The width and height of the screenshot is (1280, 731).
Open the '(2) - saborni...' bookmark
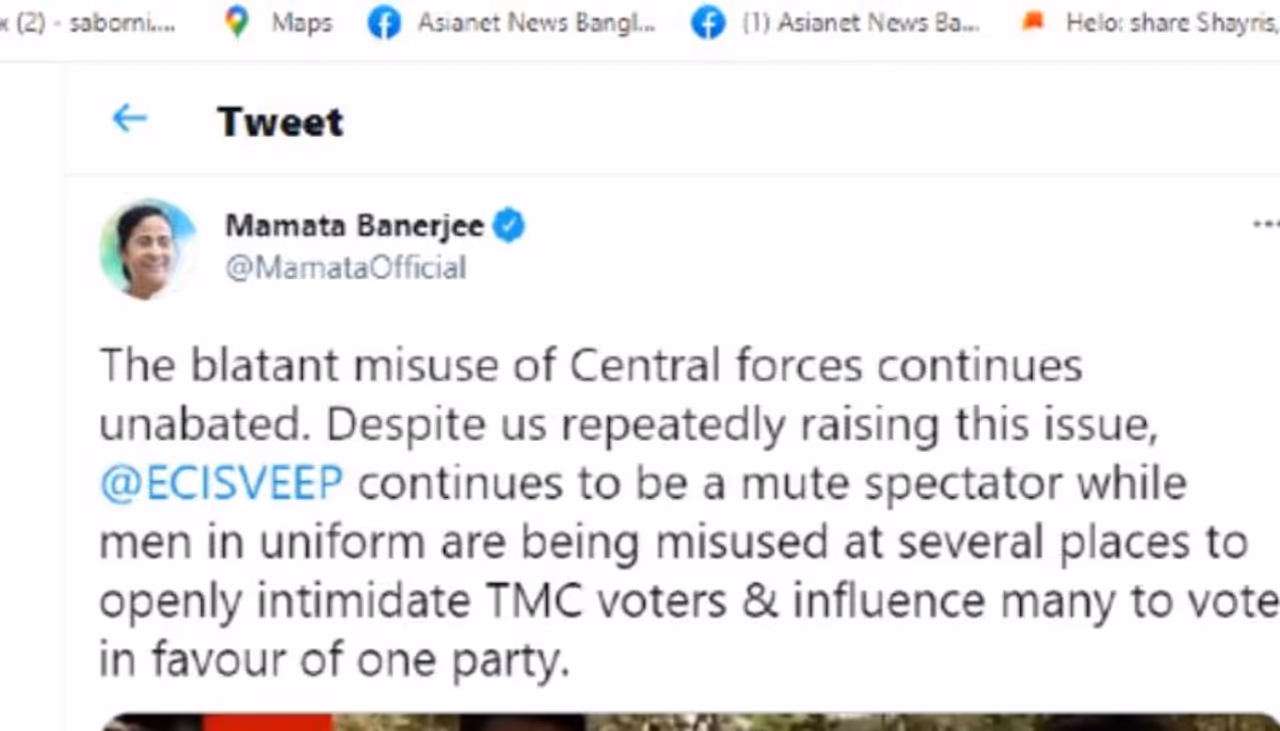(x=88, y=22)
